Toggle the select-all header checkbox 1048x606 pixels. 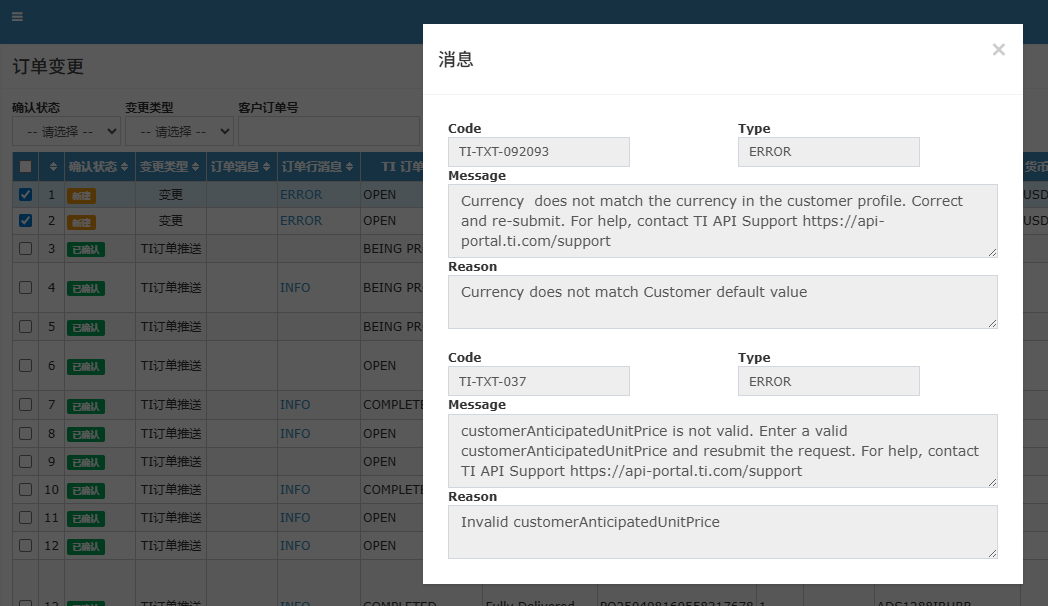(x=26, y=167)
